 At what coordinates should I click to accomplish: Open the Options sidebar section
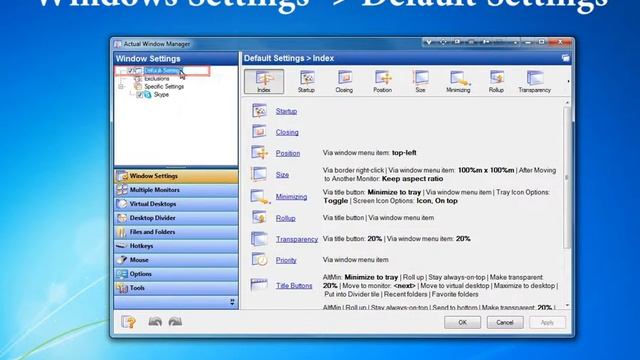[176, 274]
